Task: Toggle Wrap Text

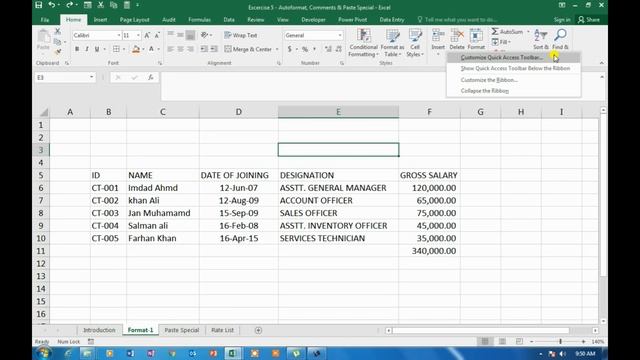Action: [x=241, y=36]
